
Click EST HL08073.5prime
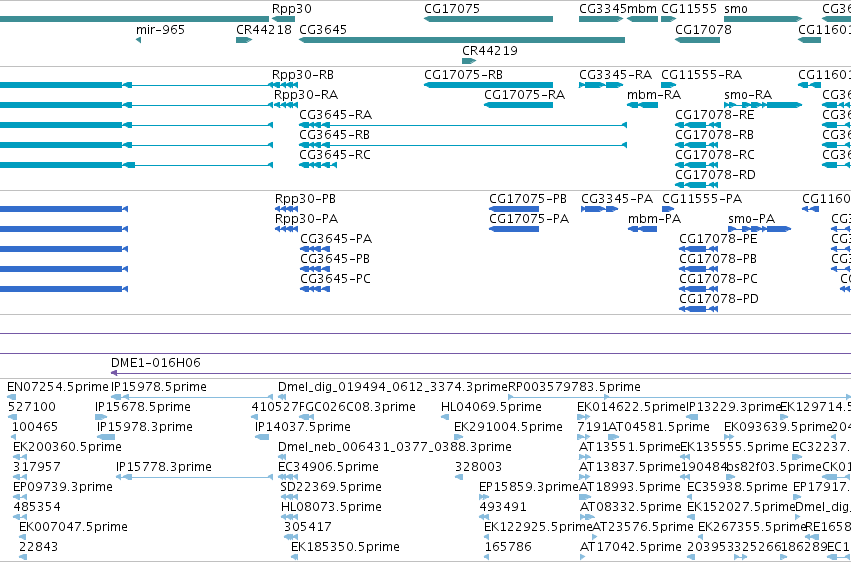[x=331, y=508]
